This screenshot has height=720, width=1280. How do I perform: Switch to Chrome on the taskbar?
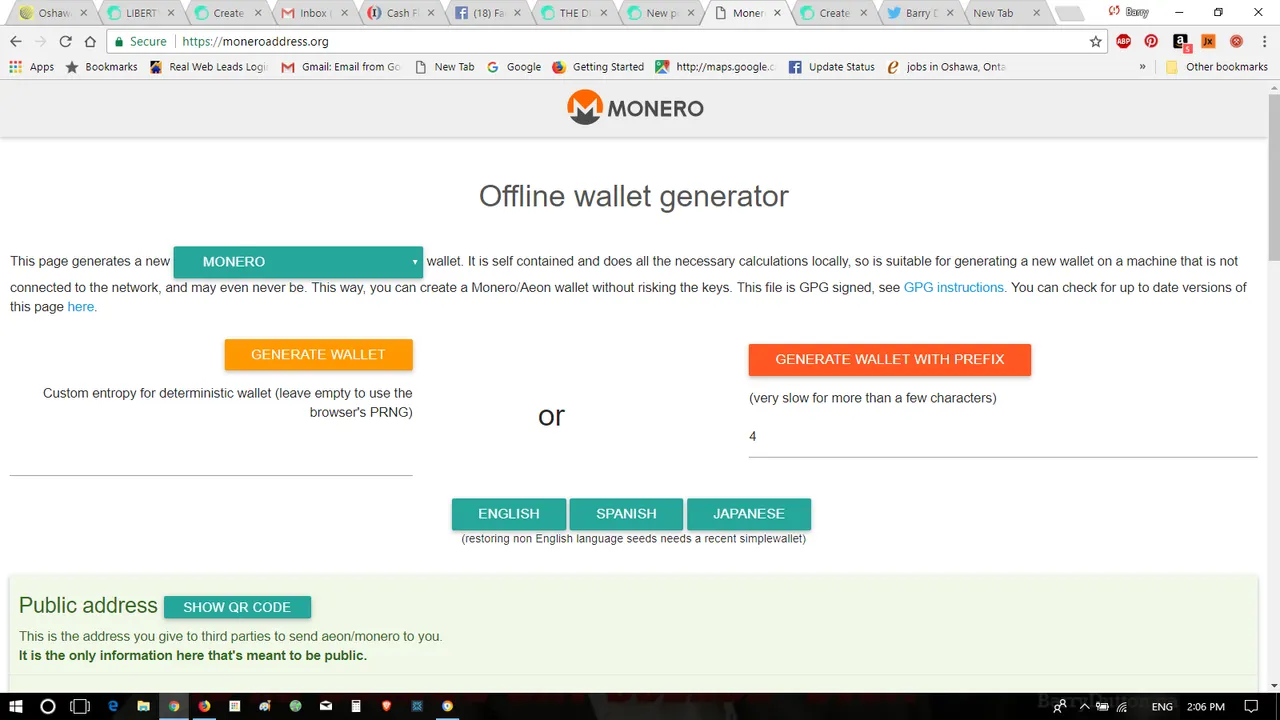(174, 706)
